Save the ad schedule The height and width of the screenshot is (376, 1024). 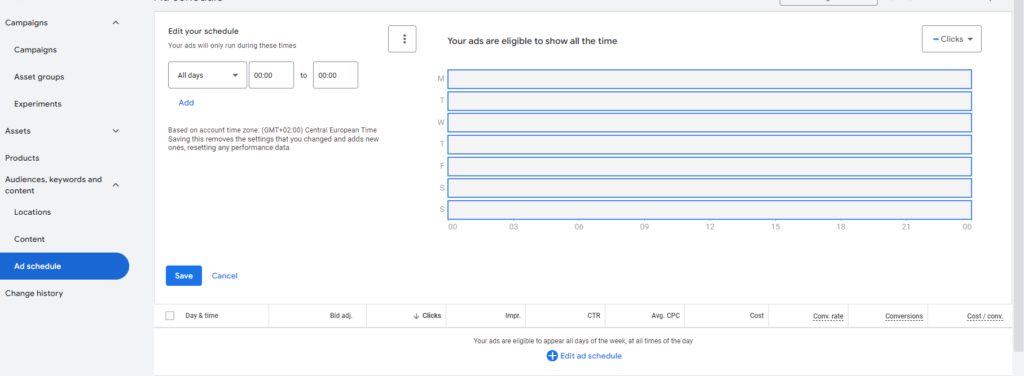point(184,275)
